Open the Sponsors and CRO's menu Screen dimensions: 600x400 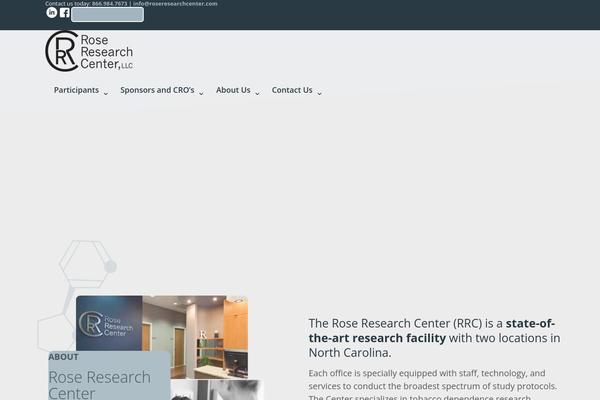(x=157, y=90)
